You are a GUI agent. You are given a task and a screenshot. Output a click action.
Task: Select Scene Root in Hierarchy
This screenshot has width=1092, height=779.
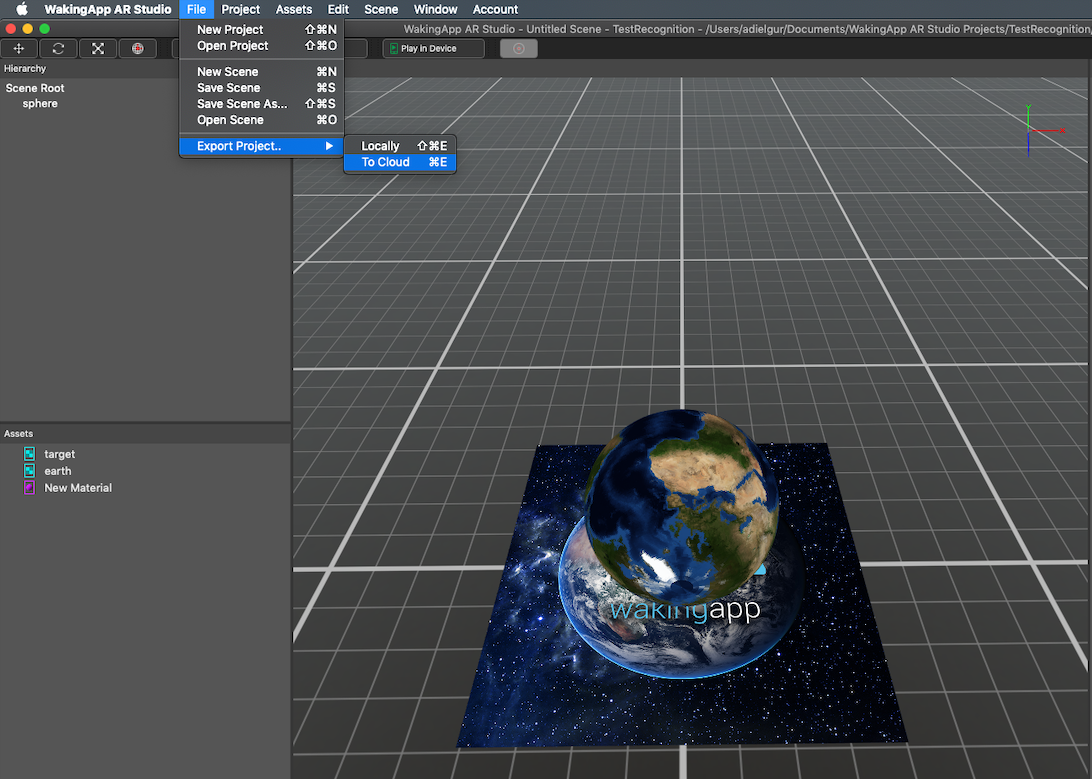click(35, 88)
